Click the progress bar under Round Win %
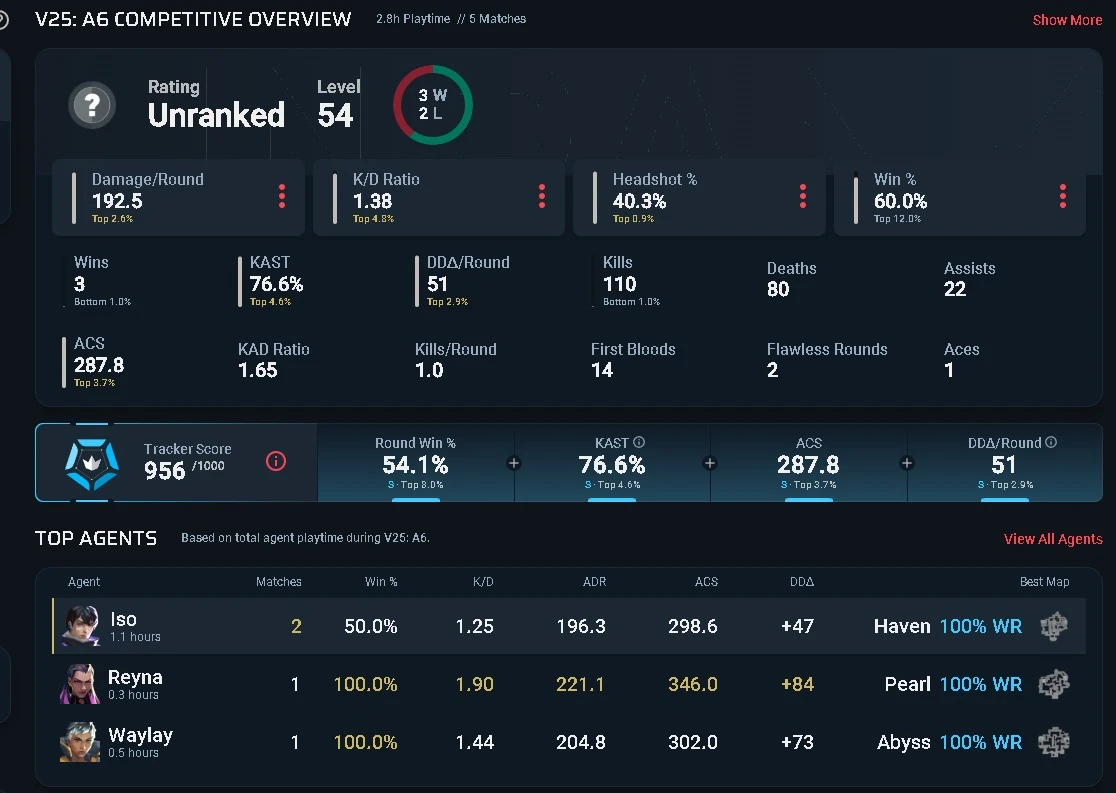 pos(416,498)
